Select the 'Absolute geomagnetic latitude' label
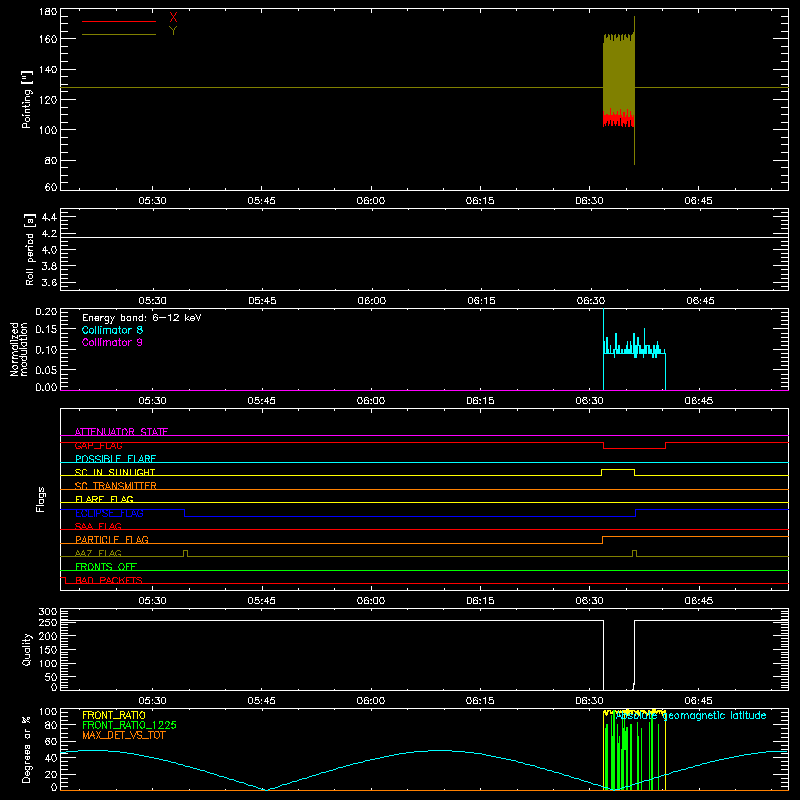The image size is (800, 800). (691, 715)
